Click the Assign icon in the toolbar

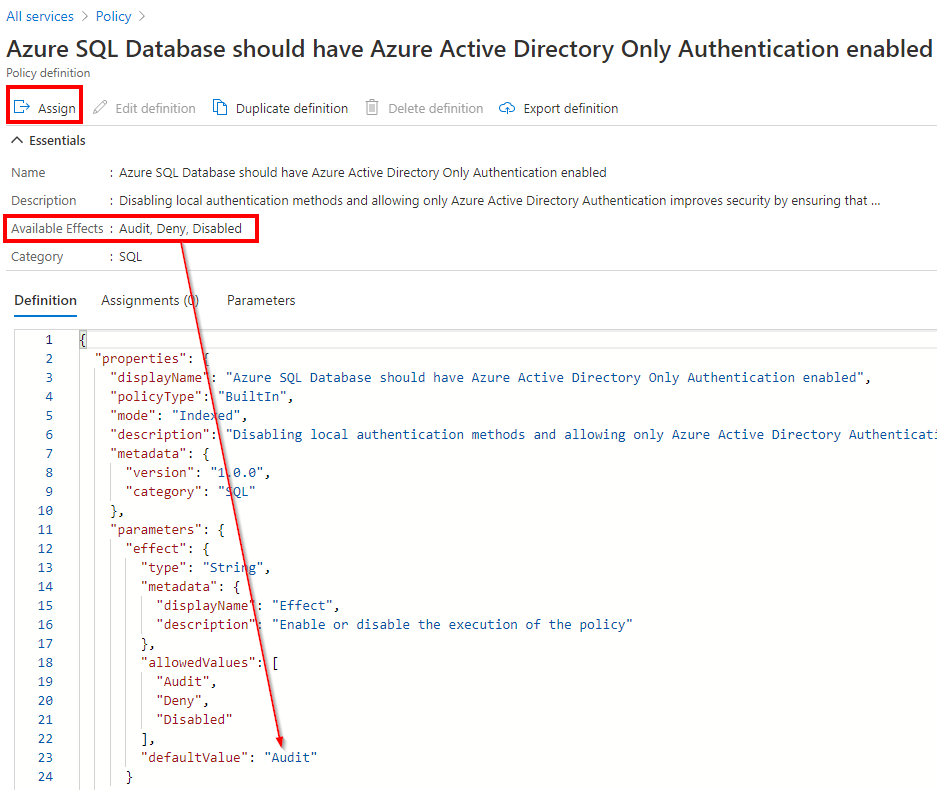(x=22, y=108)
